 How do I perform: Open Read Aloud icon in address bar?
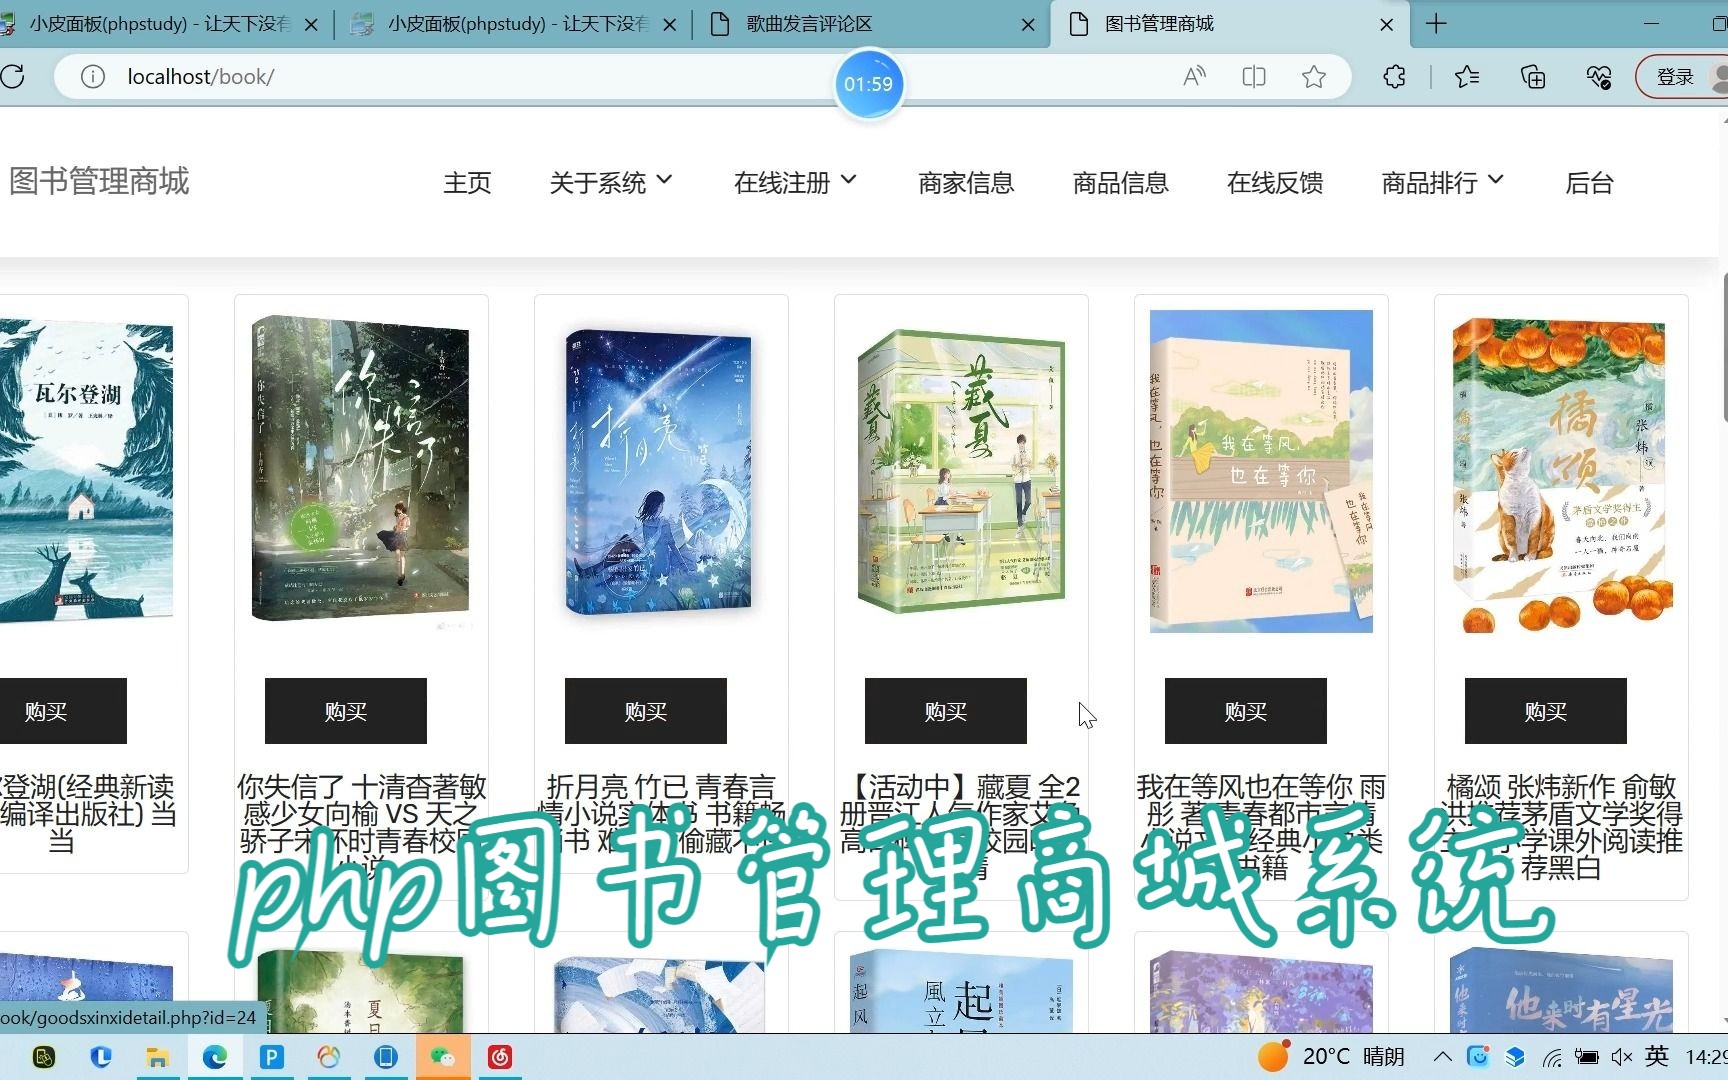pos(1194,77)
